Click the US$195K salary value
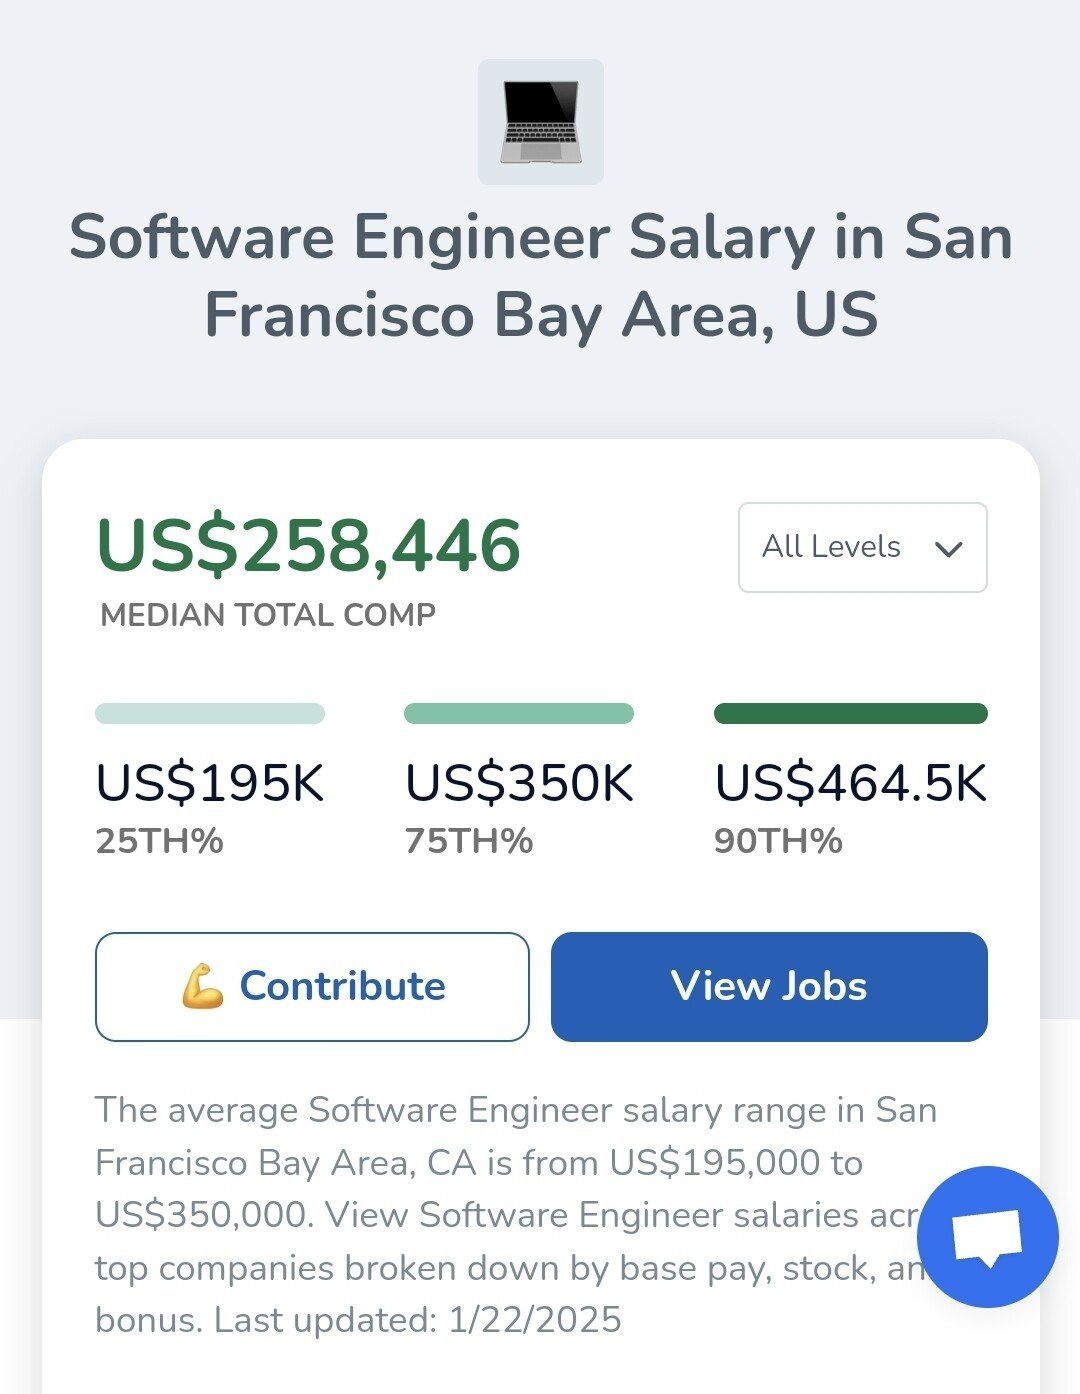 click(x=210, y=783)
